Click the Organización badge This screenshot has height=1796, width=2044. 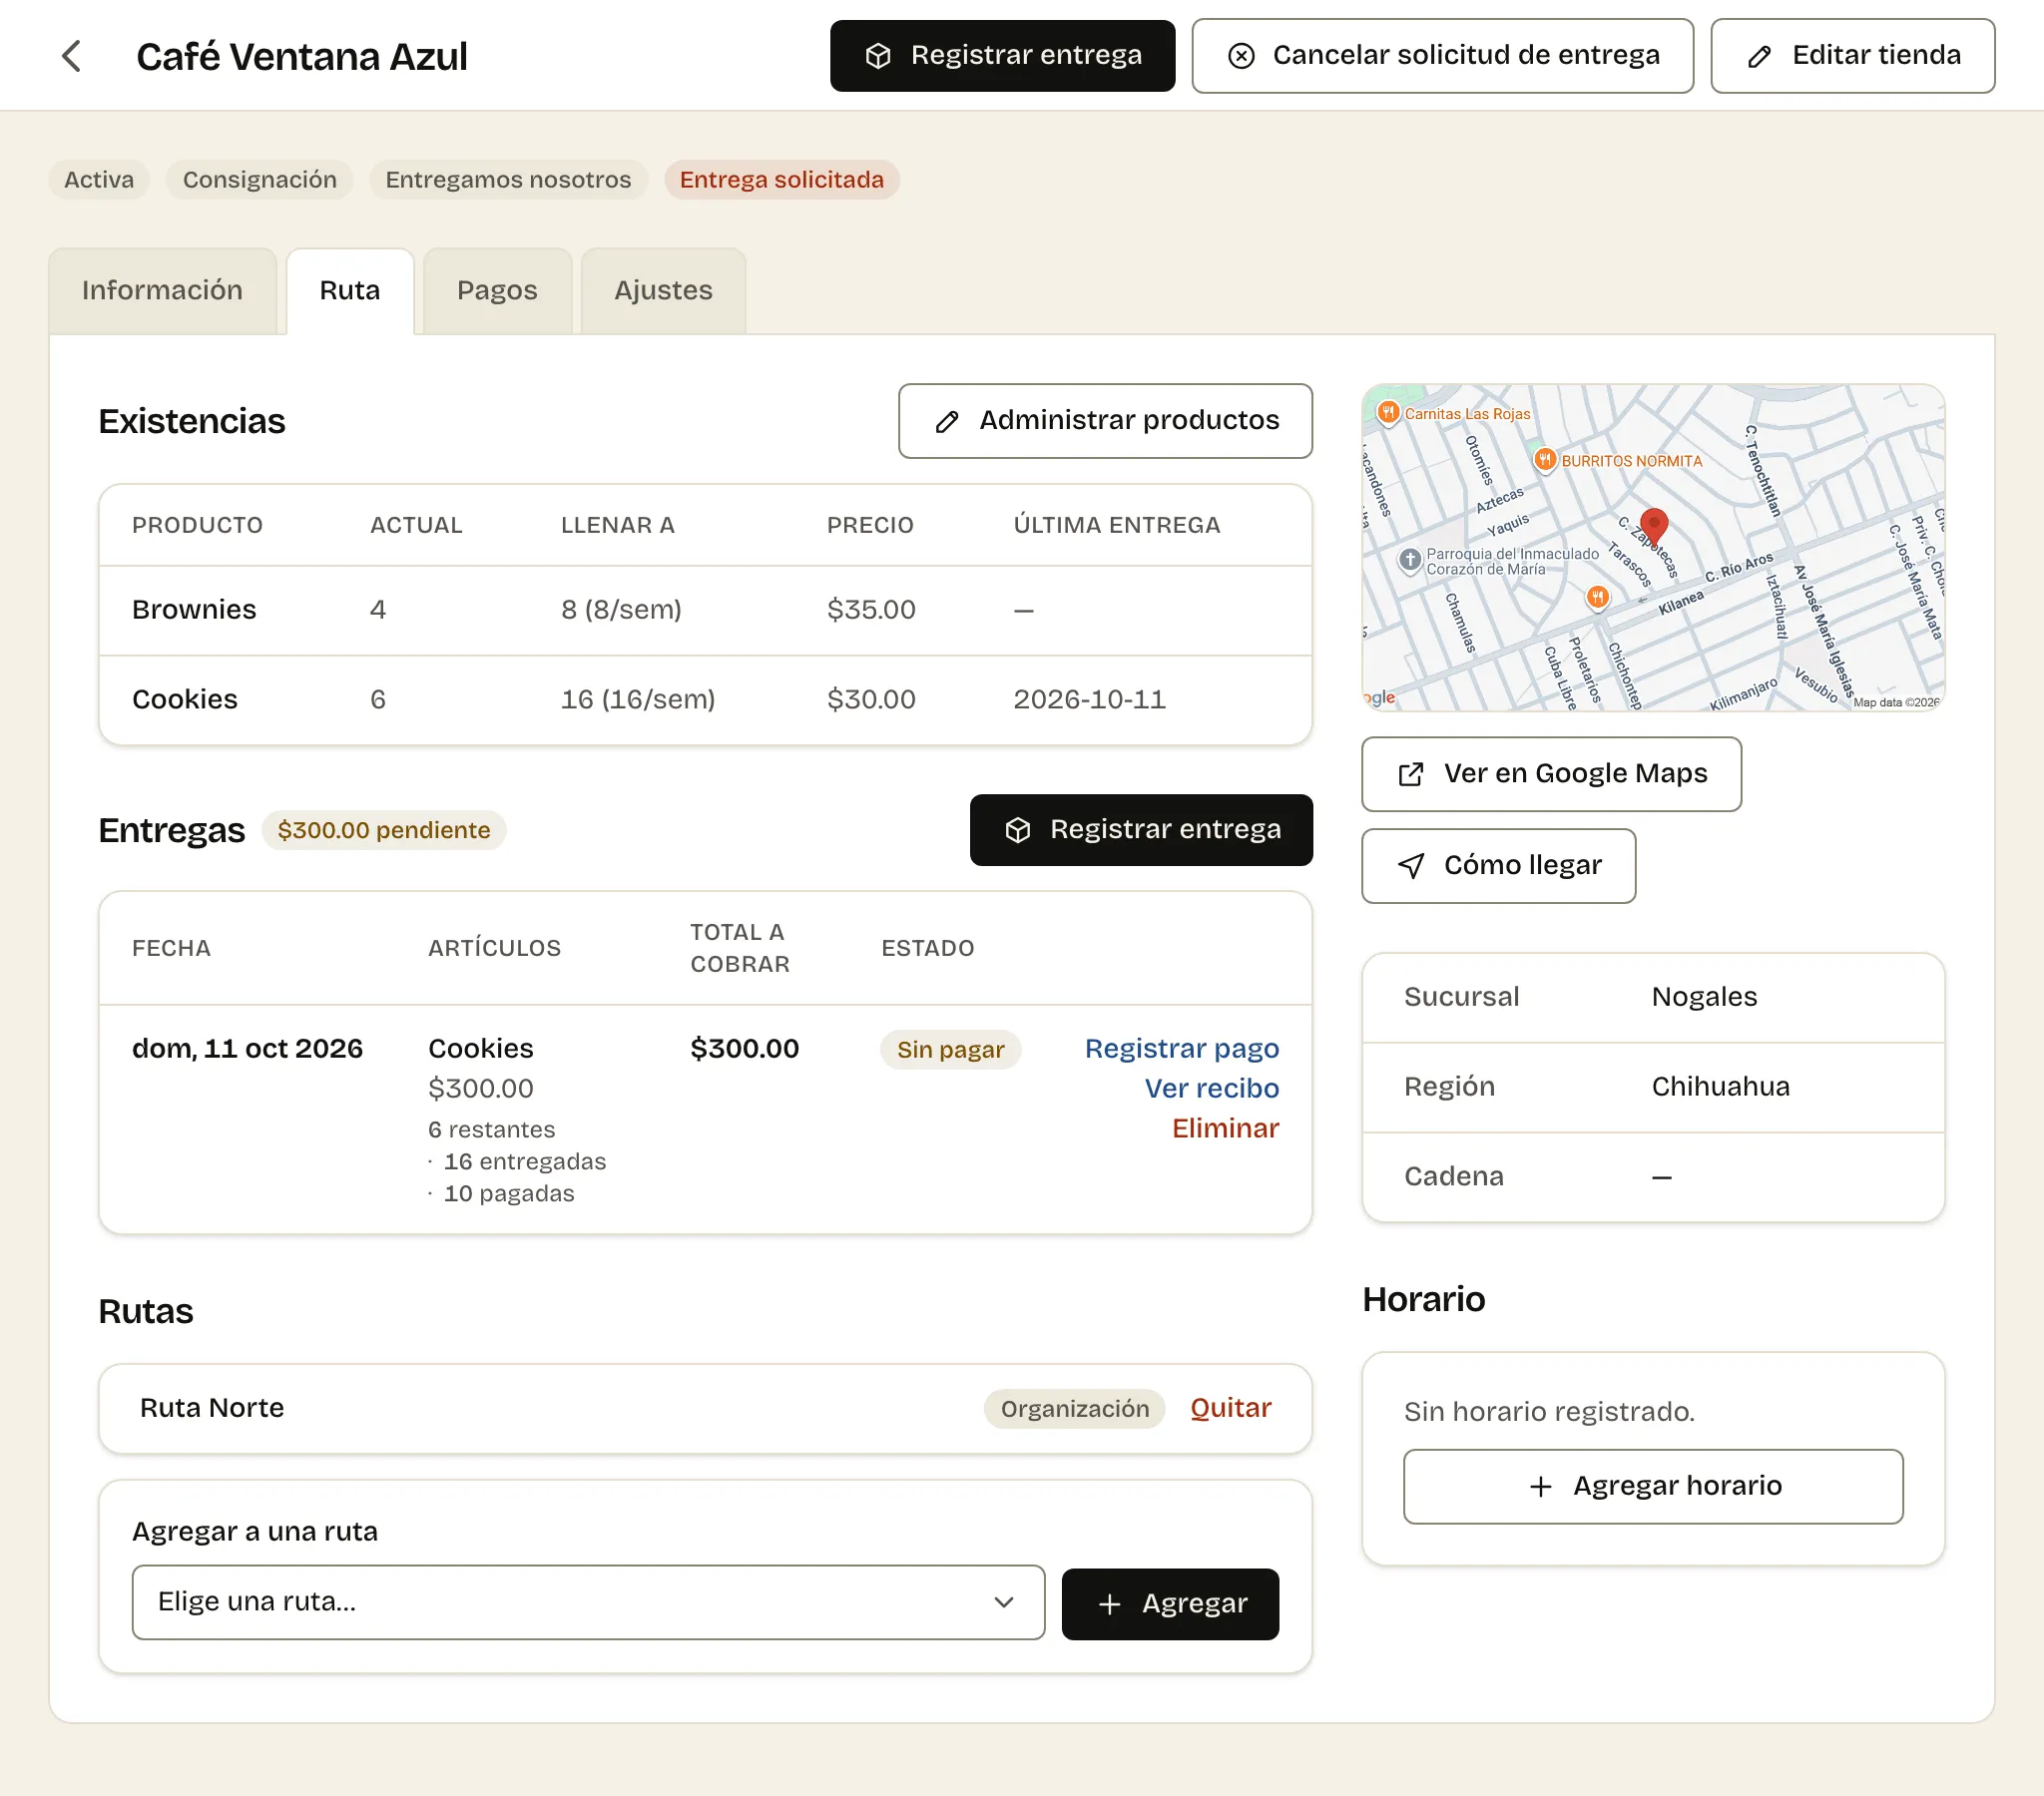pyautogui.click(x=1075, y=1409)
